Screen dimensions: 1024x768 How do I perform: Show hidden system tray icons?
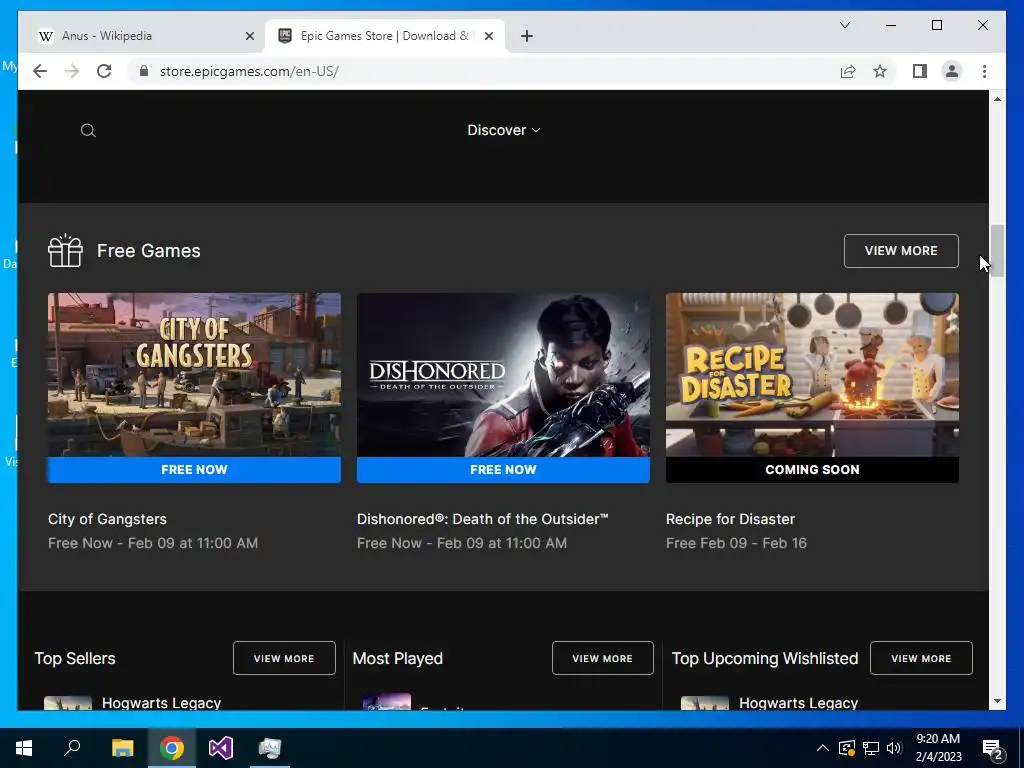(x=823, y=748)
